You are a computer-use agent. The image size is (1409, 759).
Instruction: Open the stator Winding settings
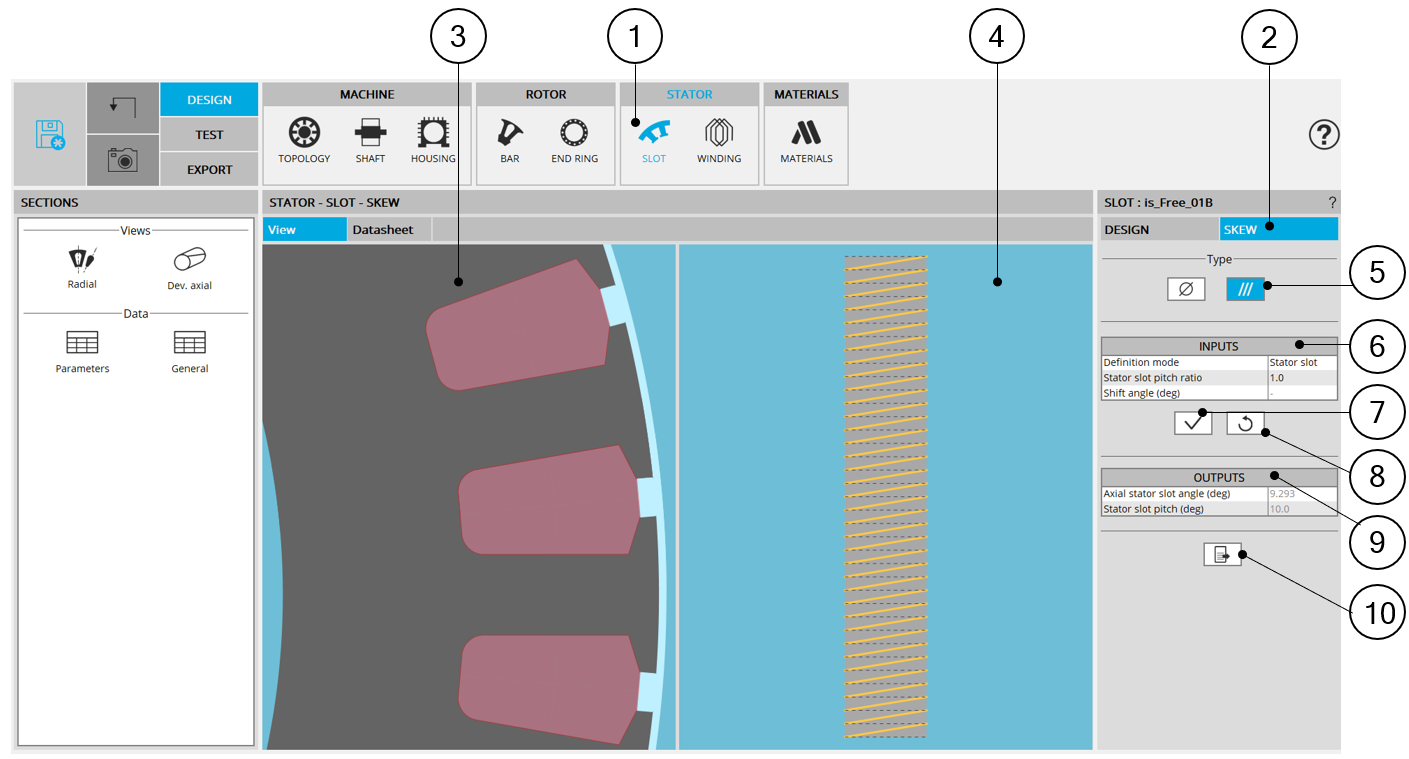(718, 139)
